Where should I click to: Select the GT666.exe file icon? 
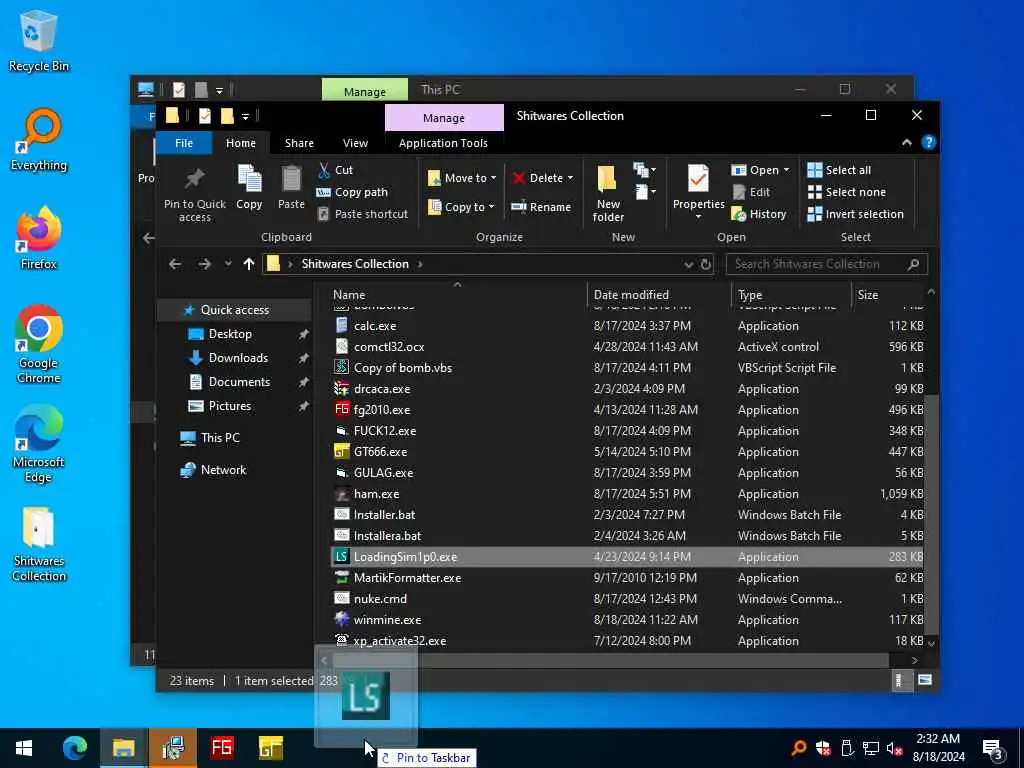pos(341,451)
